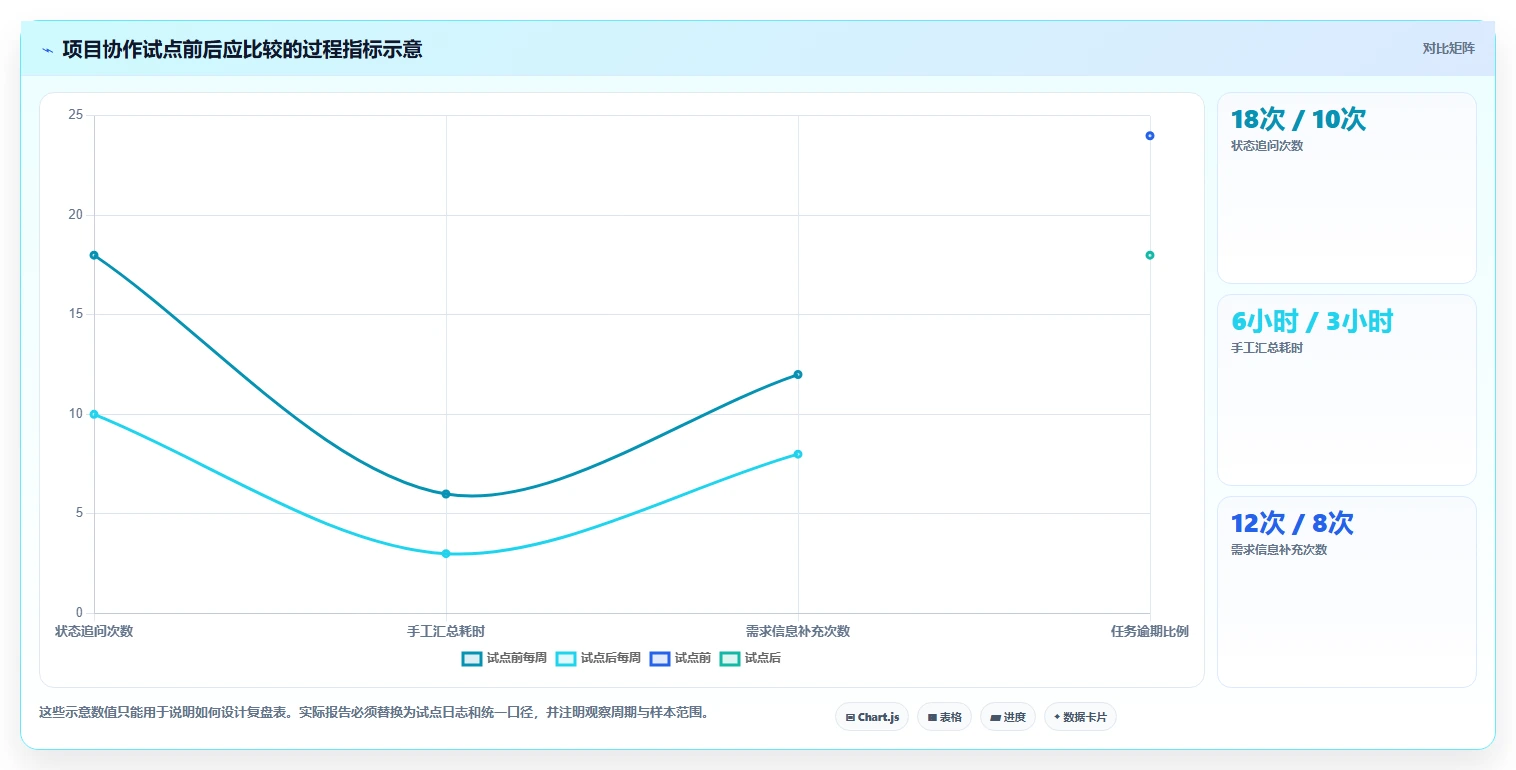Click the 试点前每周 data point at 18
Screen dimensions: 1516x770
[x=94, y=255]
